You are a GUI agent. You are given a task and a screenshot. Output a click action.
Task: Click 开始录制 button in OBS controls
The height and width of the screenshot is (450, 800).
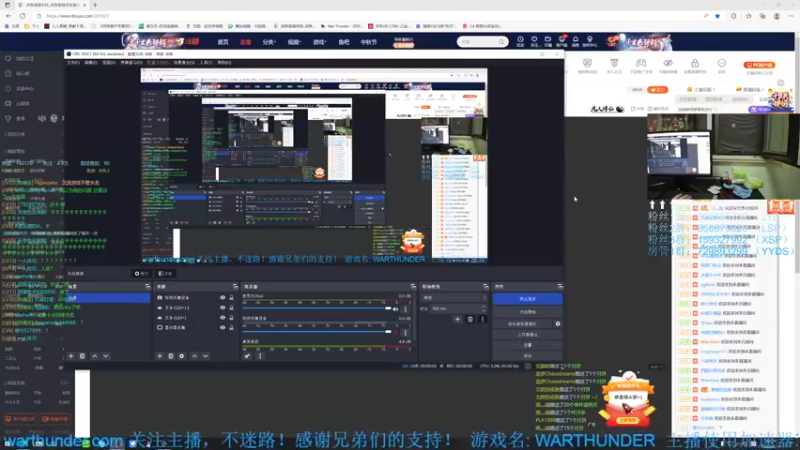528,312
